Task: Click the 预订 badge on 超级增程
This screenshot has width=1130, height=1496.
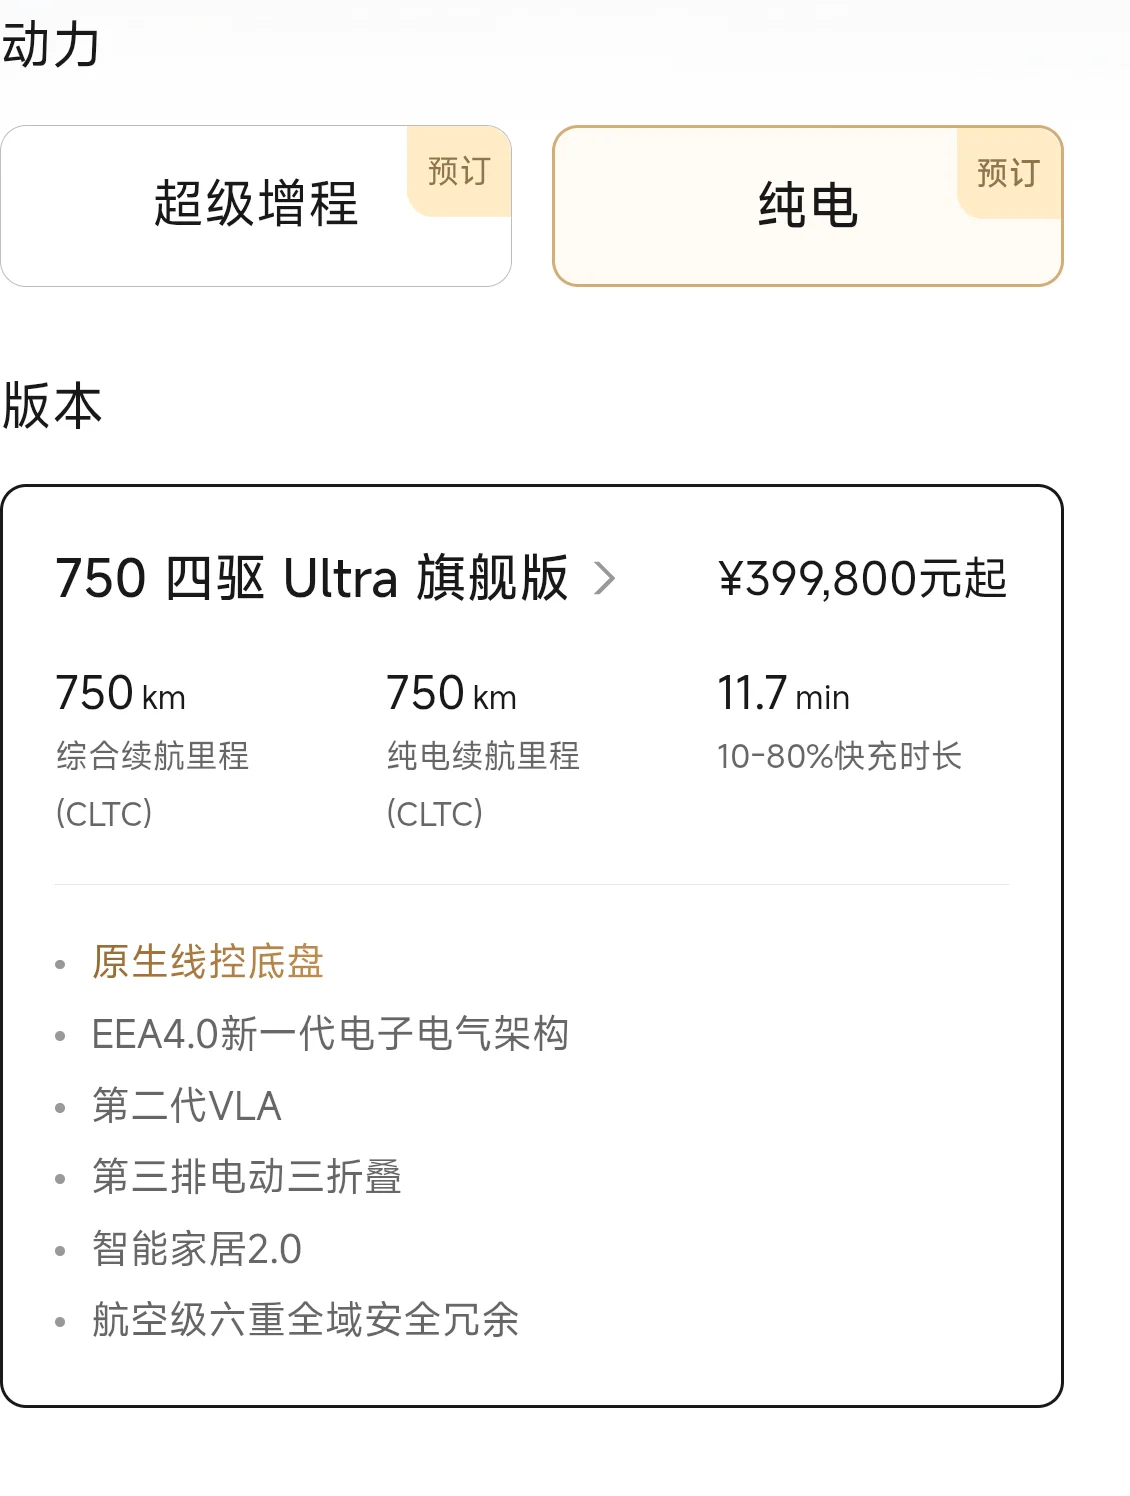Action: point(459,171)
